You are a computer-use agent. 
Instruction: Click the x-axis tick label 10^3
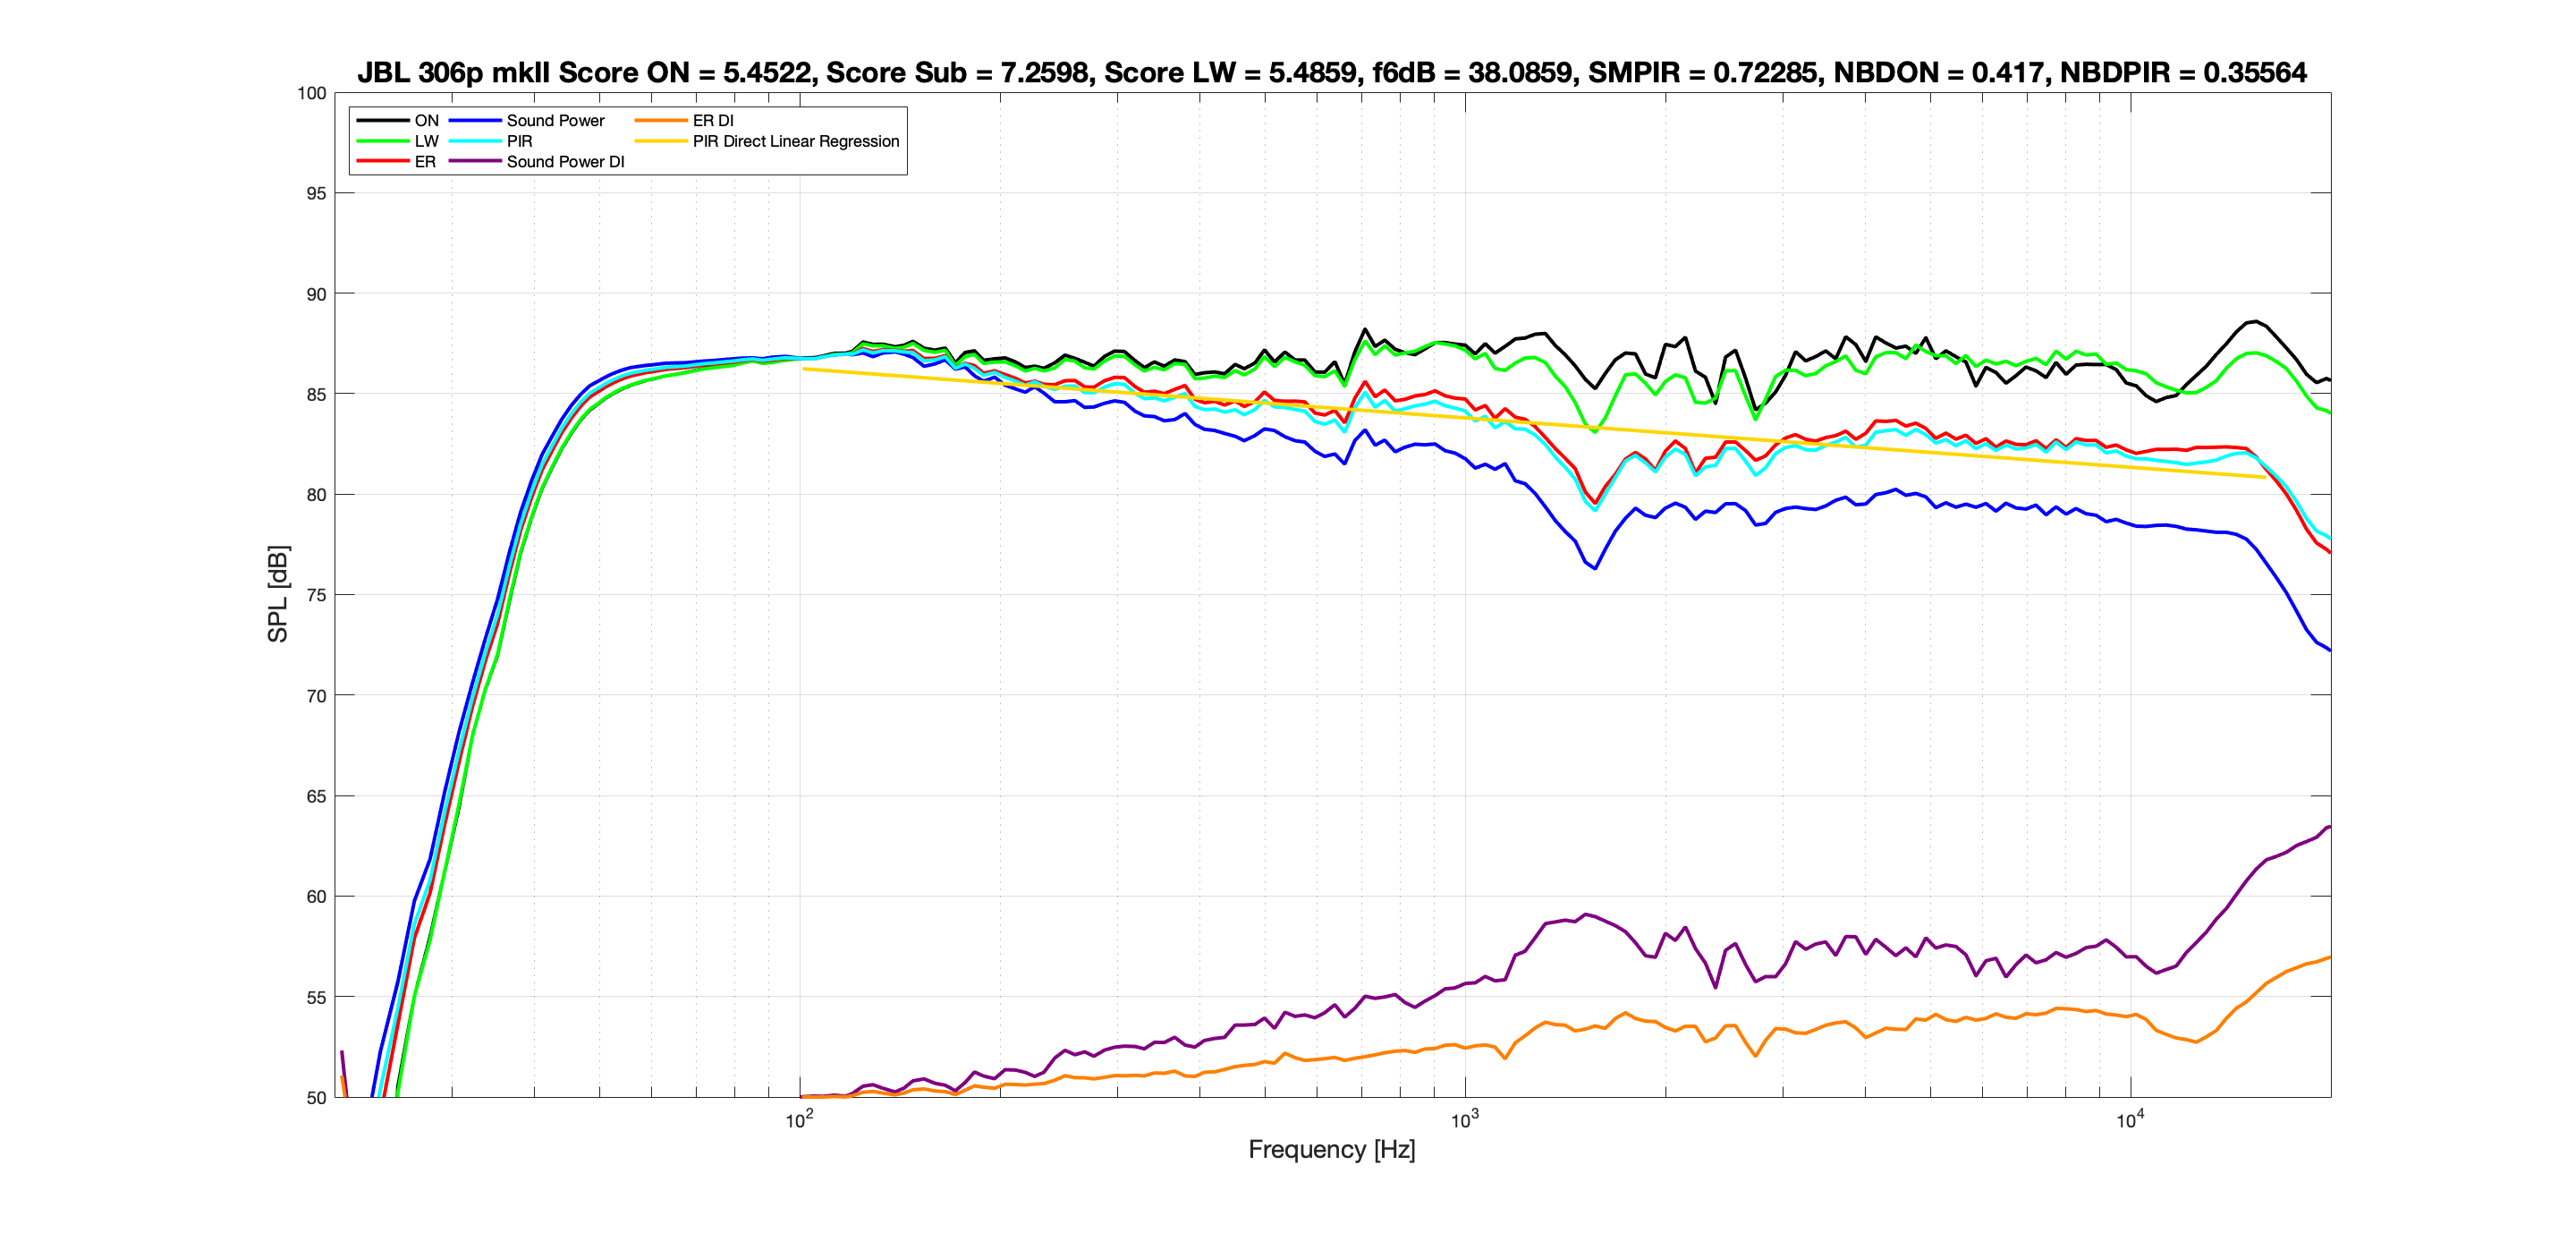[x=1464, y=1119]
